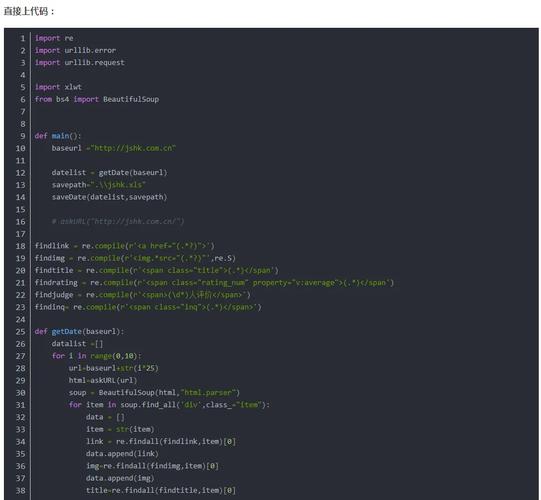
Task: Click 'url=baseurl+str(i*25)' line
Action: [114, 368]
